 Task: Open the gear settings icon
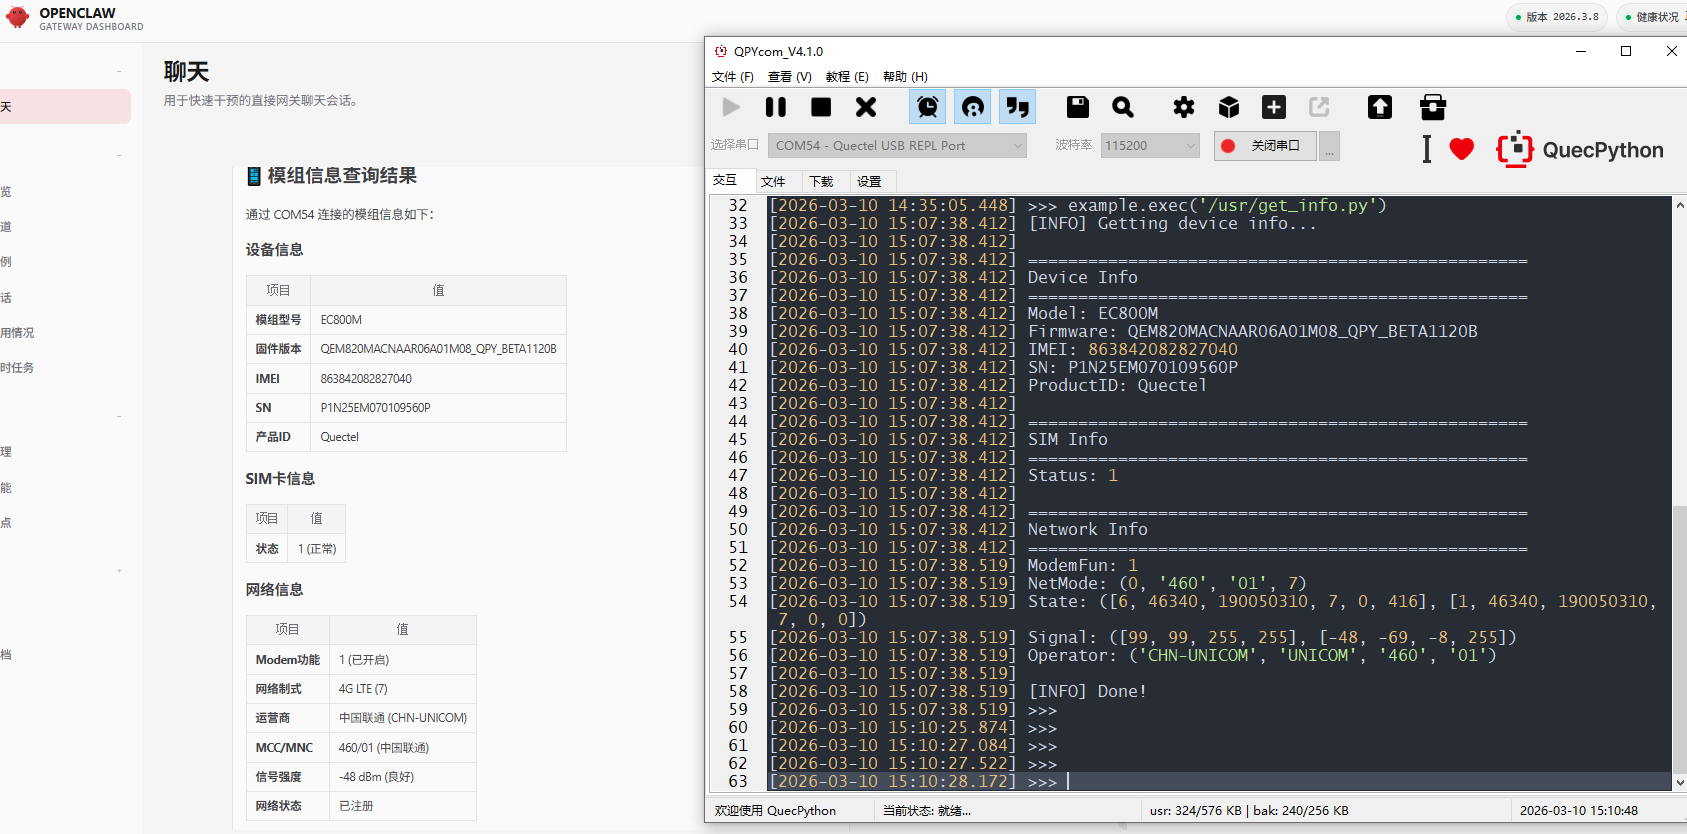[x=1184, y=107]
